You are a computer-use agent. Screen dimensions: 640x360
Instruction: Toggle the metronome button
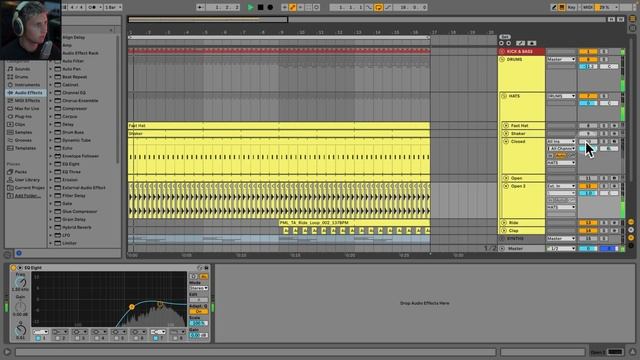(x=93, y=7)
